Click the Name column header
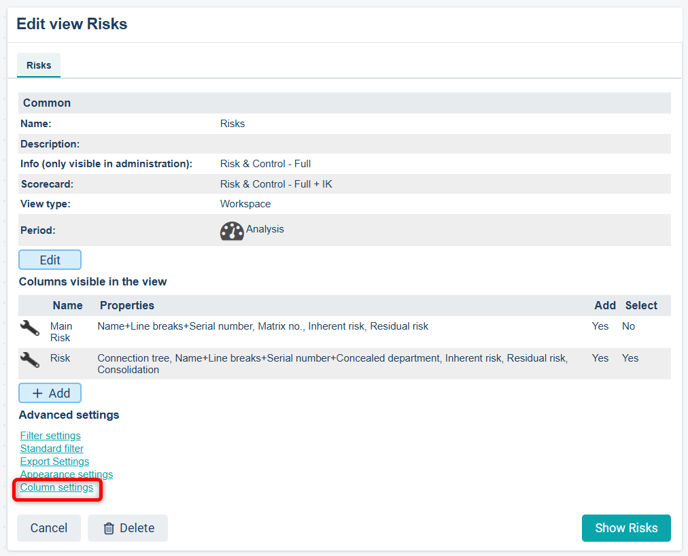Image resolution: width=688 pixels, height=556 pixels. 67,305
